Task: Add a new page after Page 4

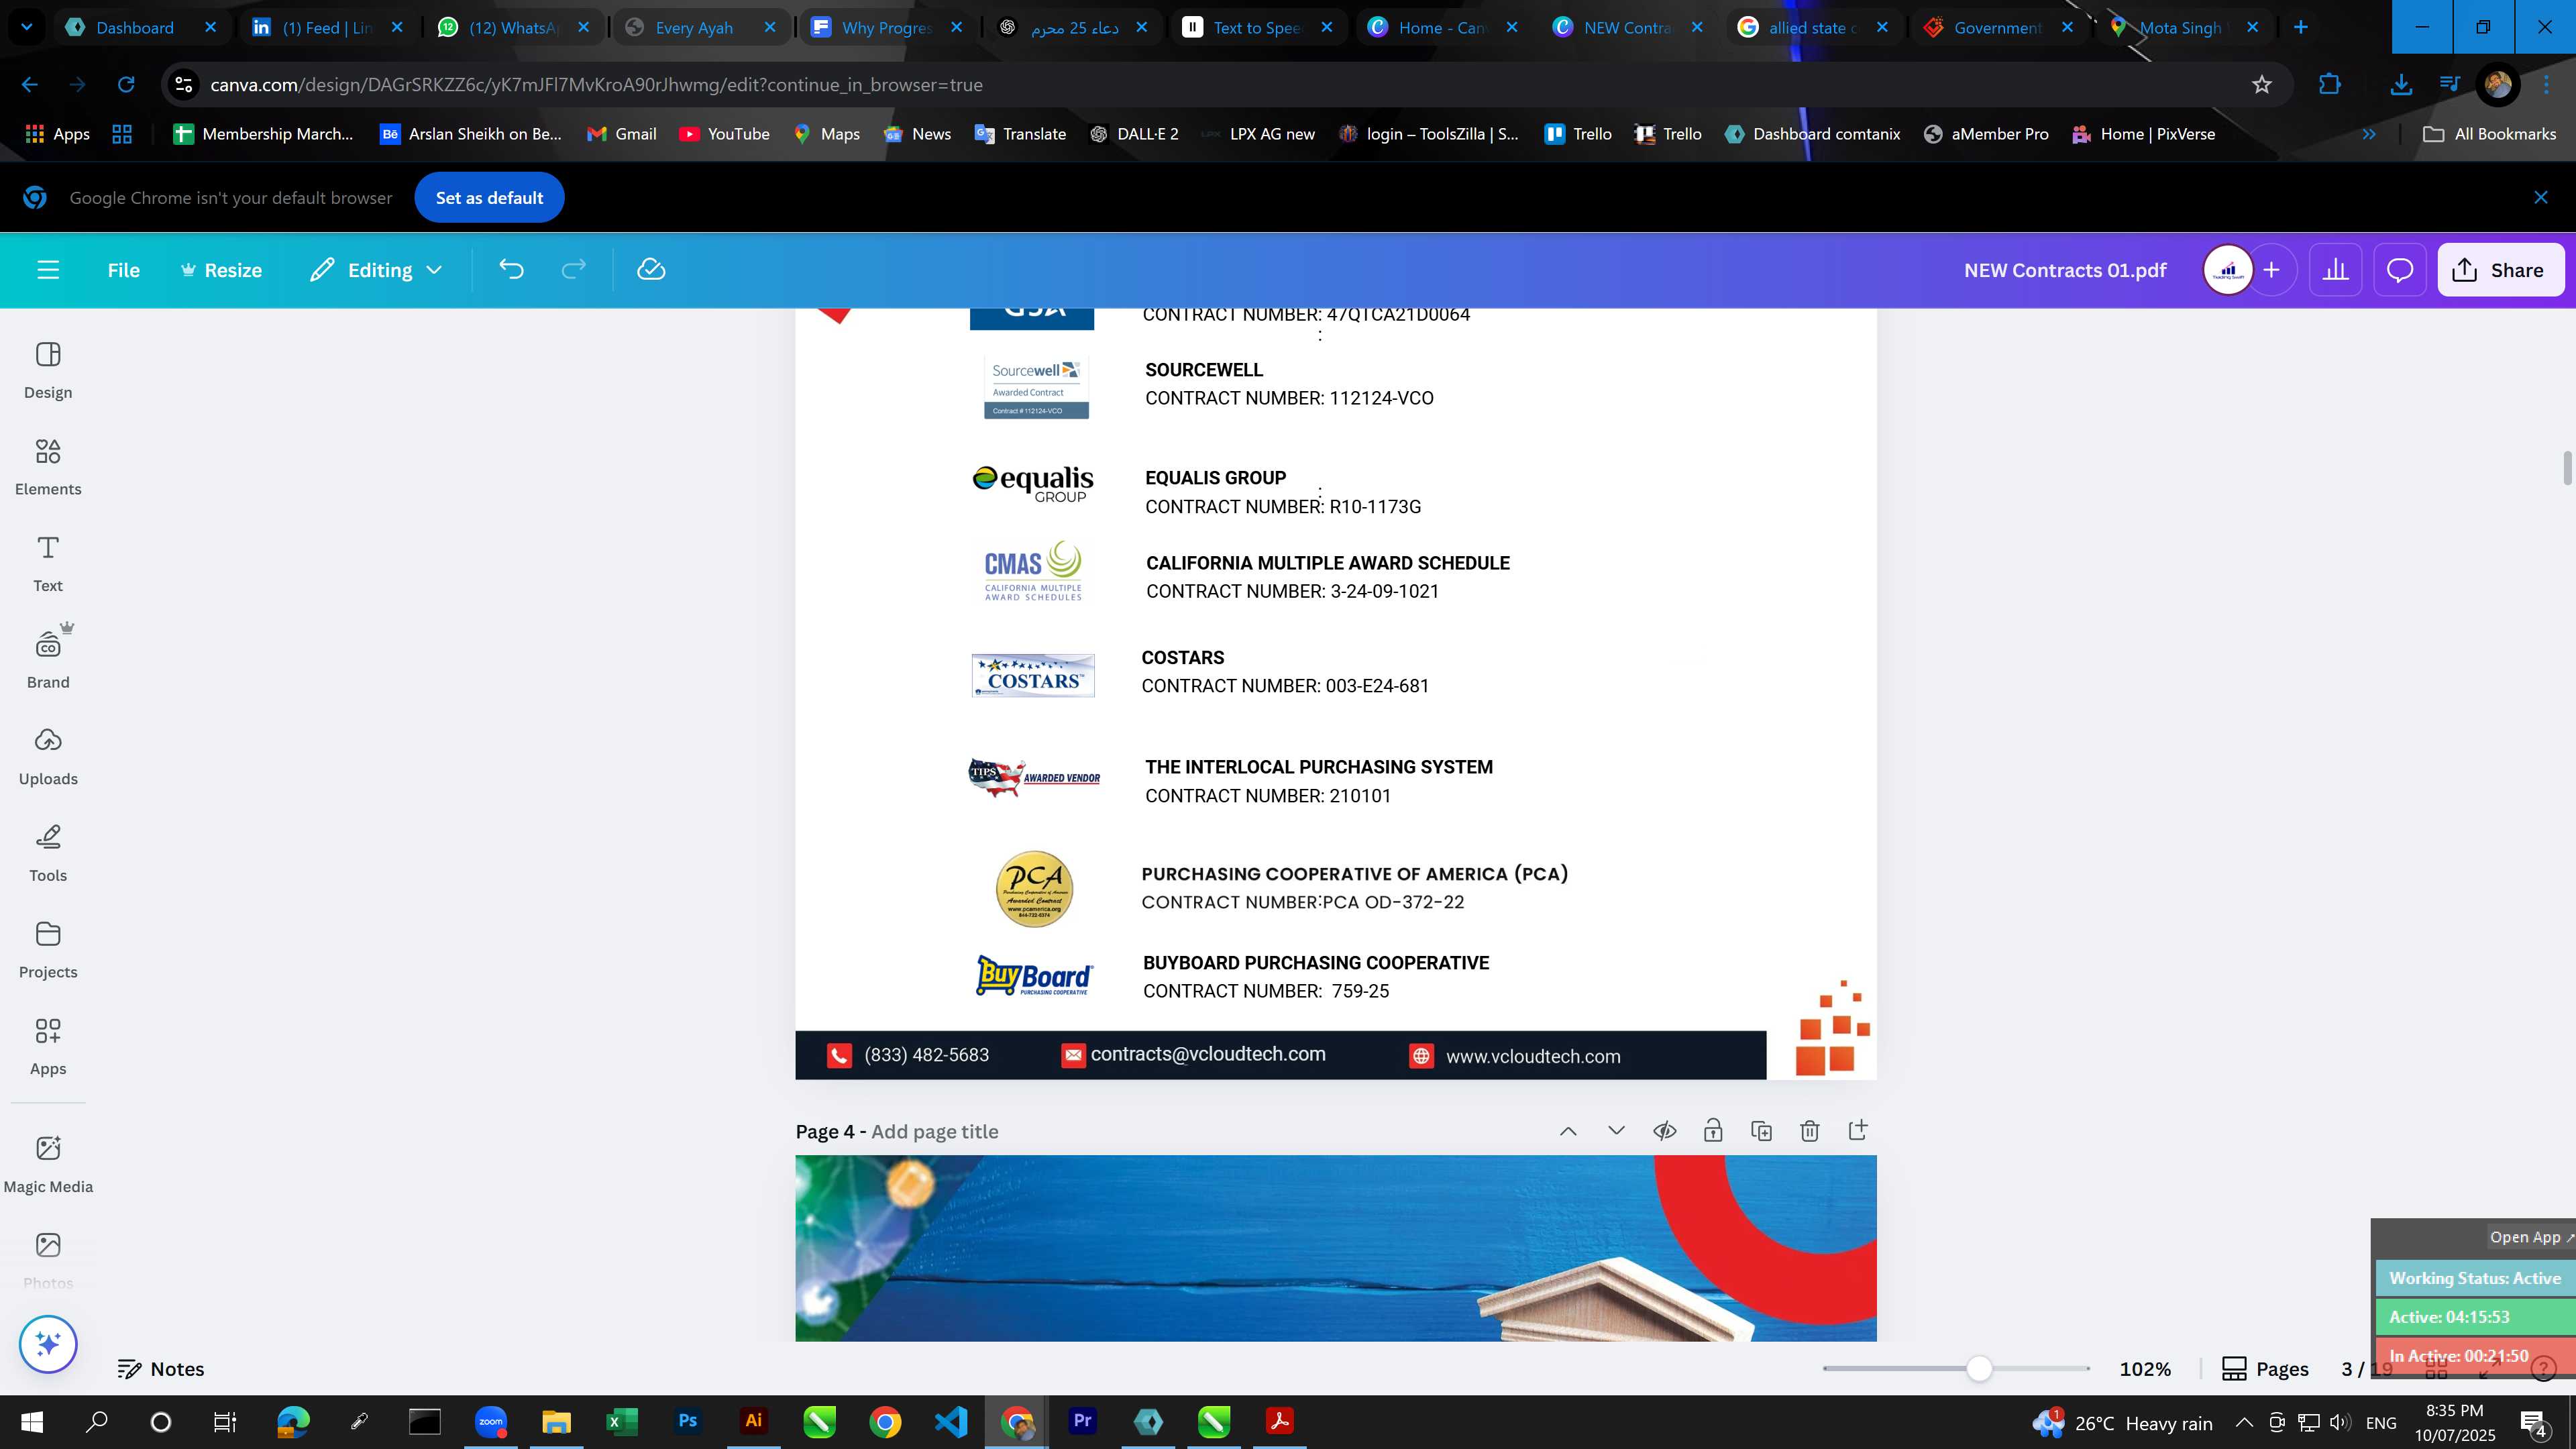Action: pyautogui.click(x=1858, y=1131)
